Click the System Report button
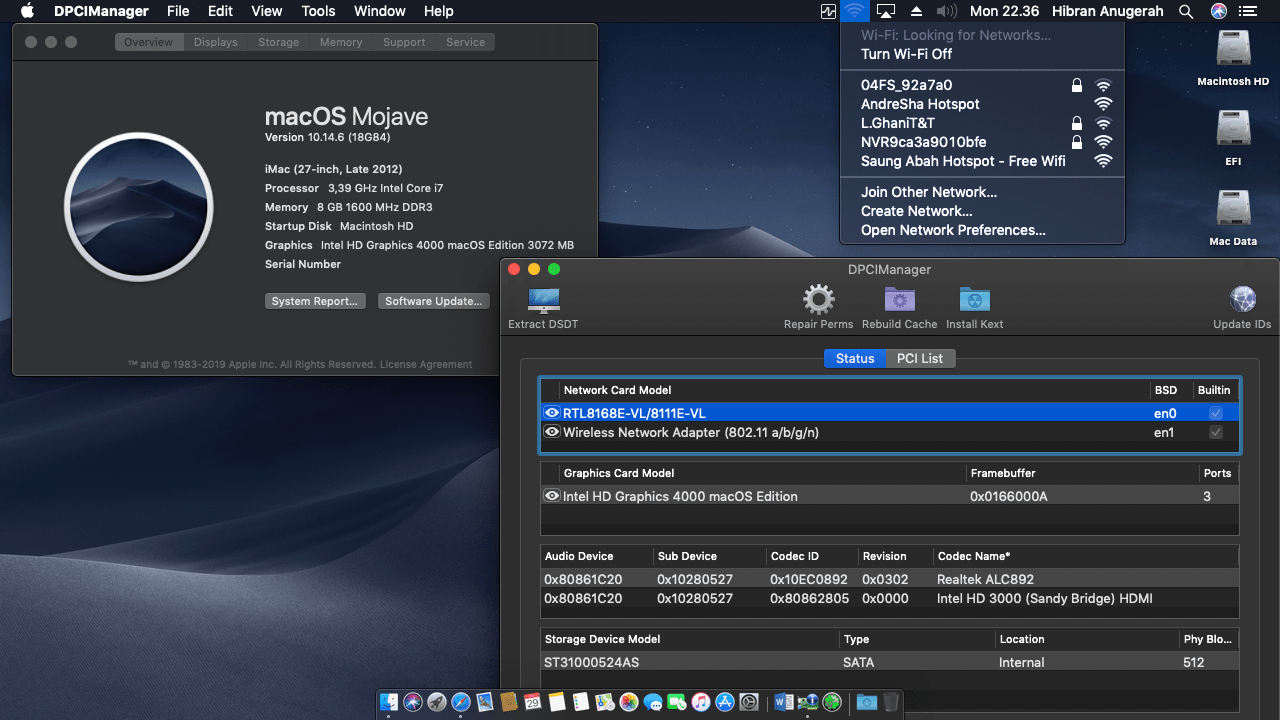The width and height of the screenshot is (1280, 720). point(315,301)
